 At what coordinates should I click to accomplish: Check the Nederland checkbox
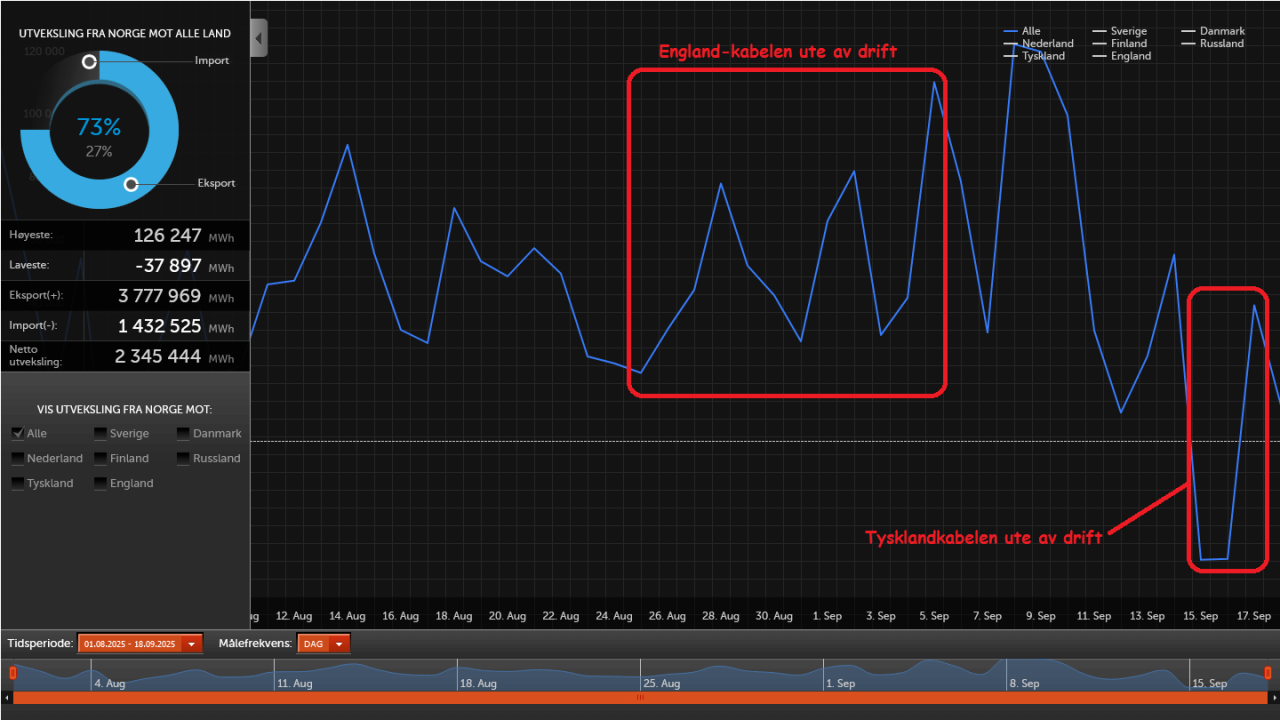click(16, 458)
